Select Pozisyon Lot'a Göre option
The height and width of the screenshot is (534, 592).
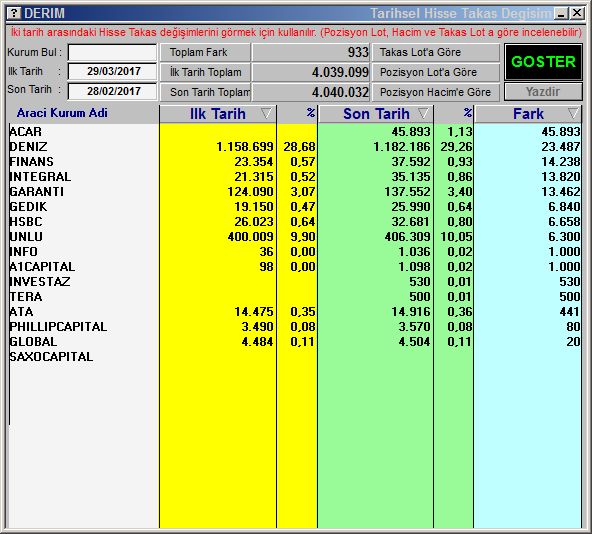point(436,72)
